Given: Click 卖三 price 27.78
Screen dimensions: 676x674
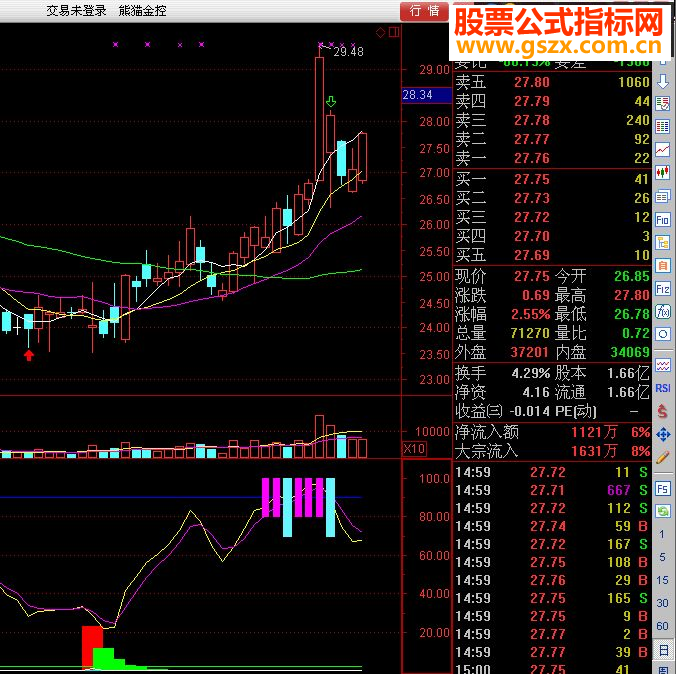Looking at the screenshot, I should [532, 120].
